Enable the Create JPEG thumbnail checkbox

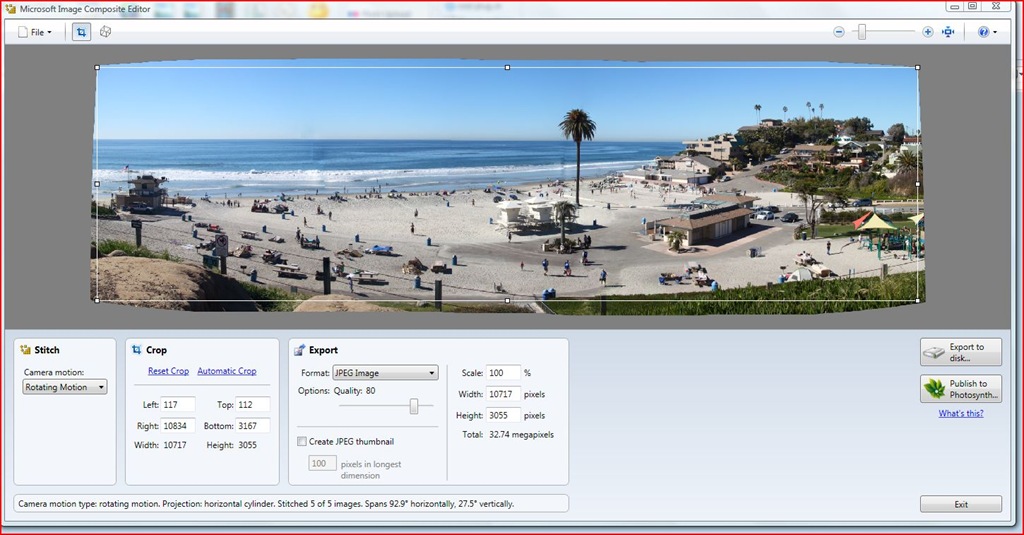(x=302, y=442)
